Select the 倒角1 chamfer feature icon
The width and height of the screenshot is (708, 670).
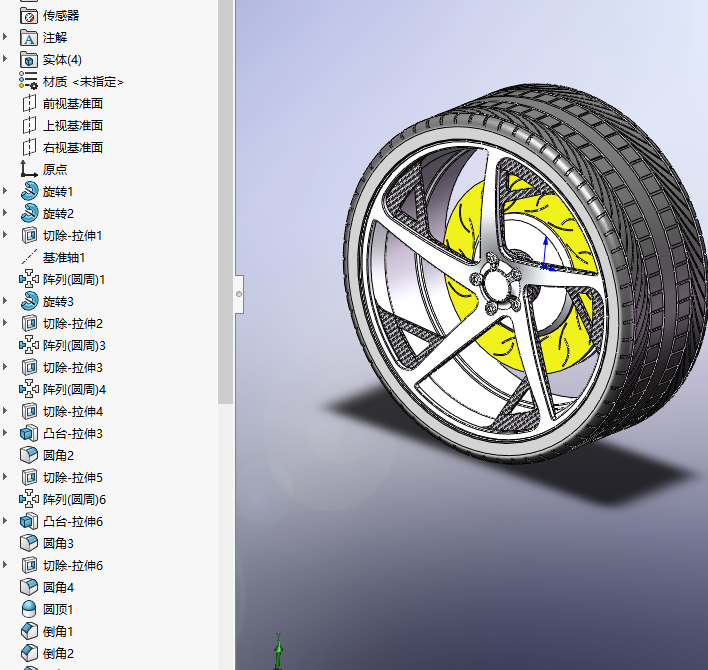(29, 631)
